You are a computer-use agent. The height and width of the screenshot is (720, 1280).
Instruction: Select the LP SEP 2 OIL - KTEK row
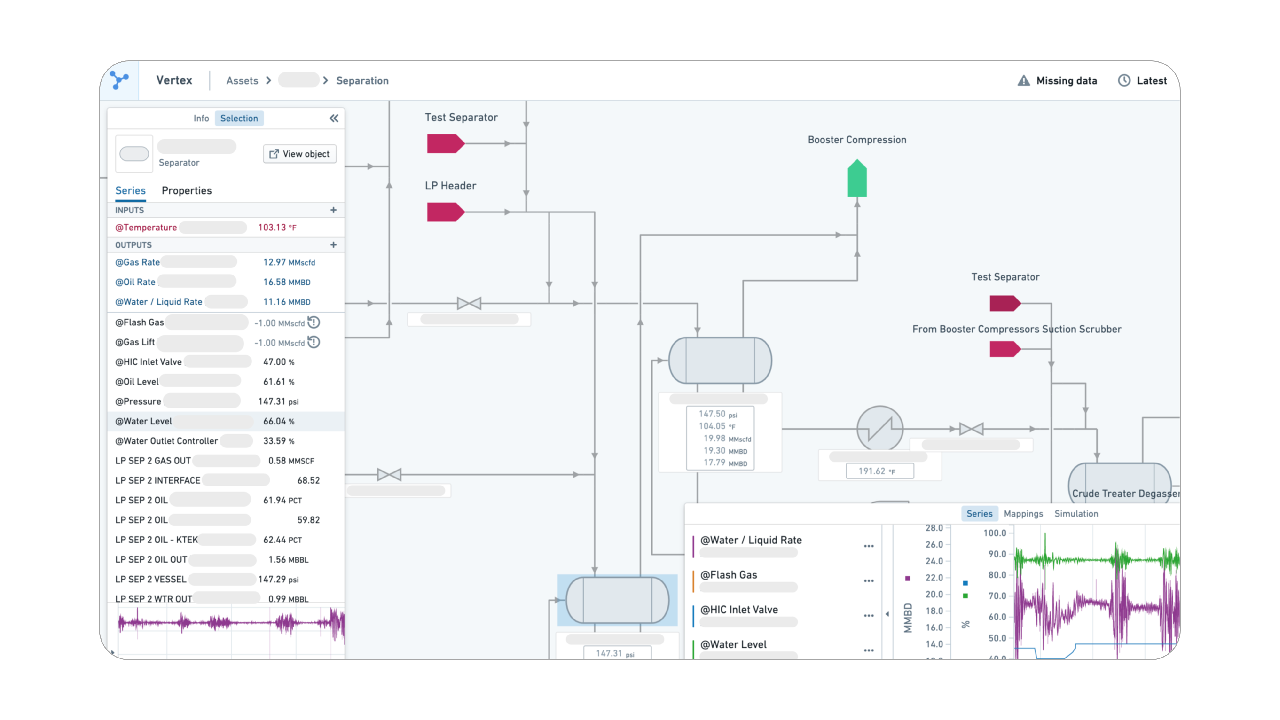click(x=226, y=540)
